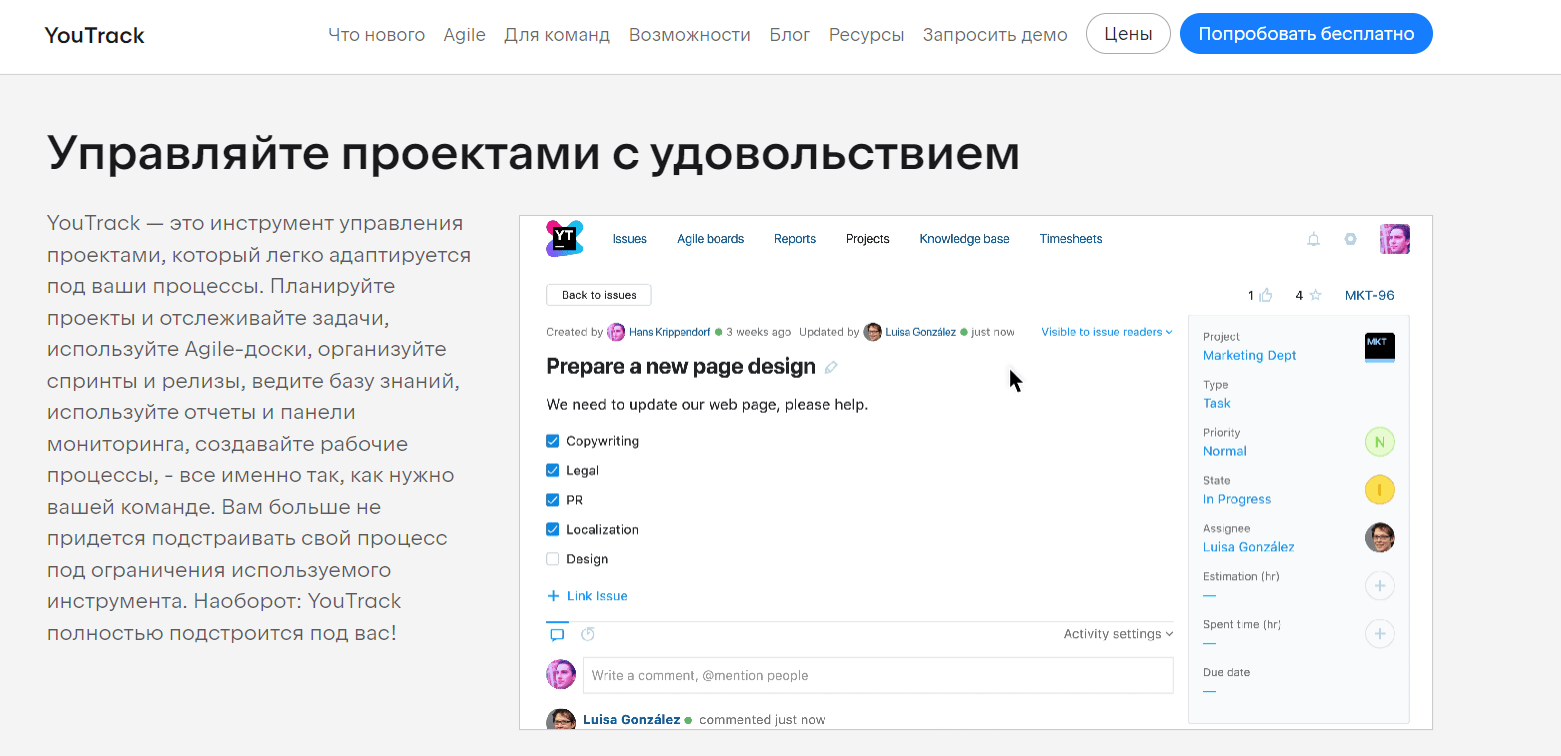Change Assignee Luisa González field

click(x=1249, y=547)
